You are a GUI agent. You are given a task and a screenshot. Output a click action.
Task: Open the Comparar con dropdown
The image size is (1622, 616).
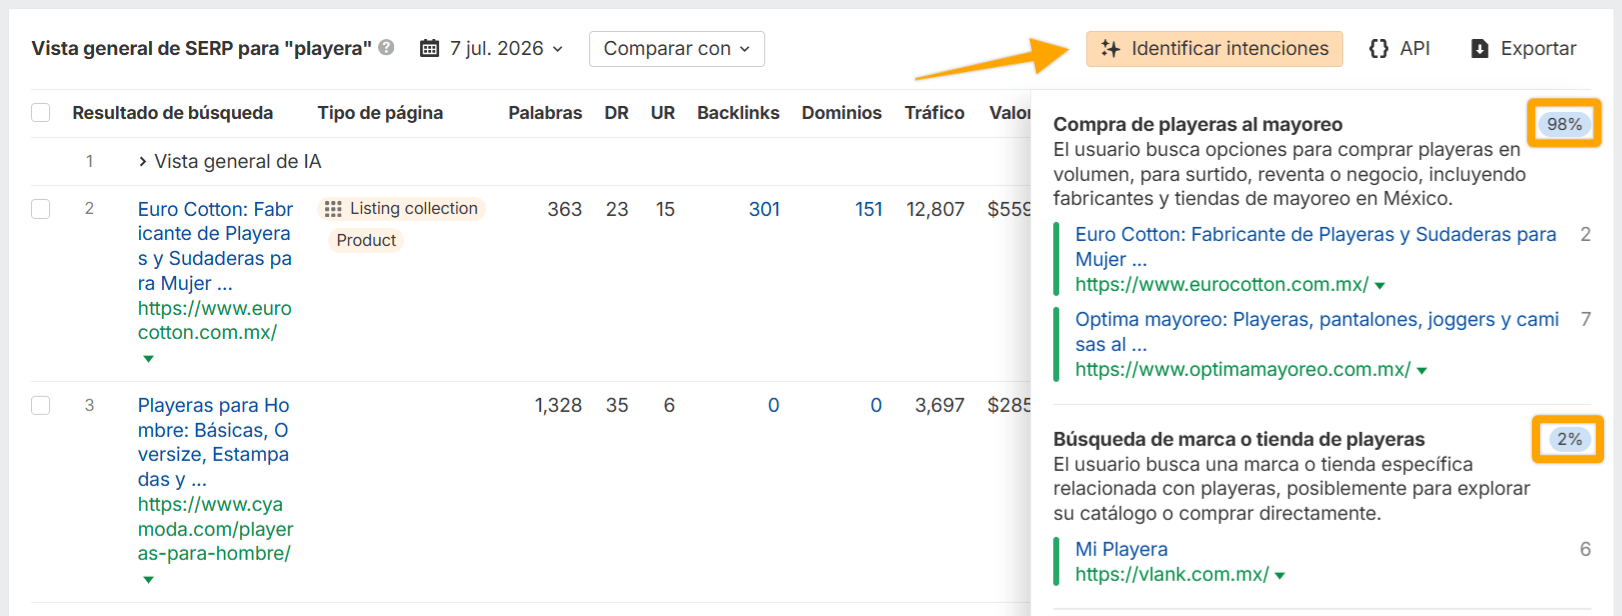coord(677,49)
